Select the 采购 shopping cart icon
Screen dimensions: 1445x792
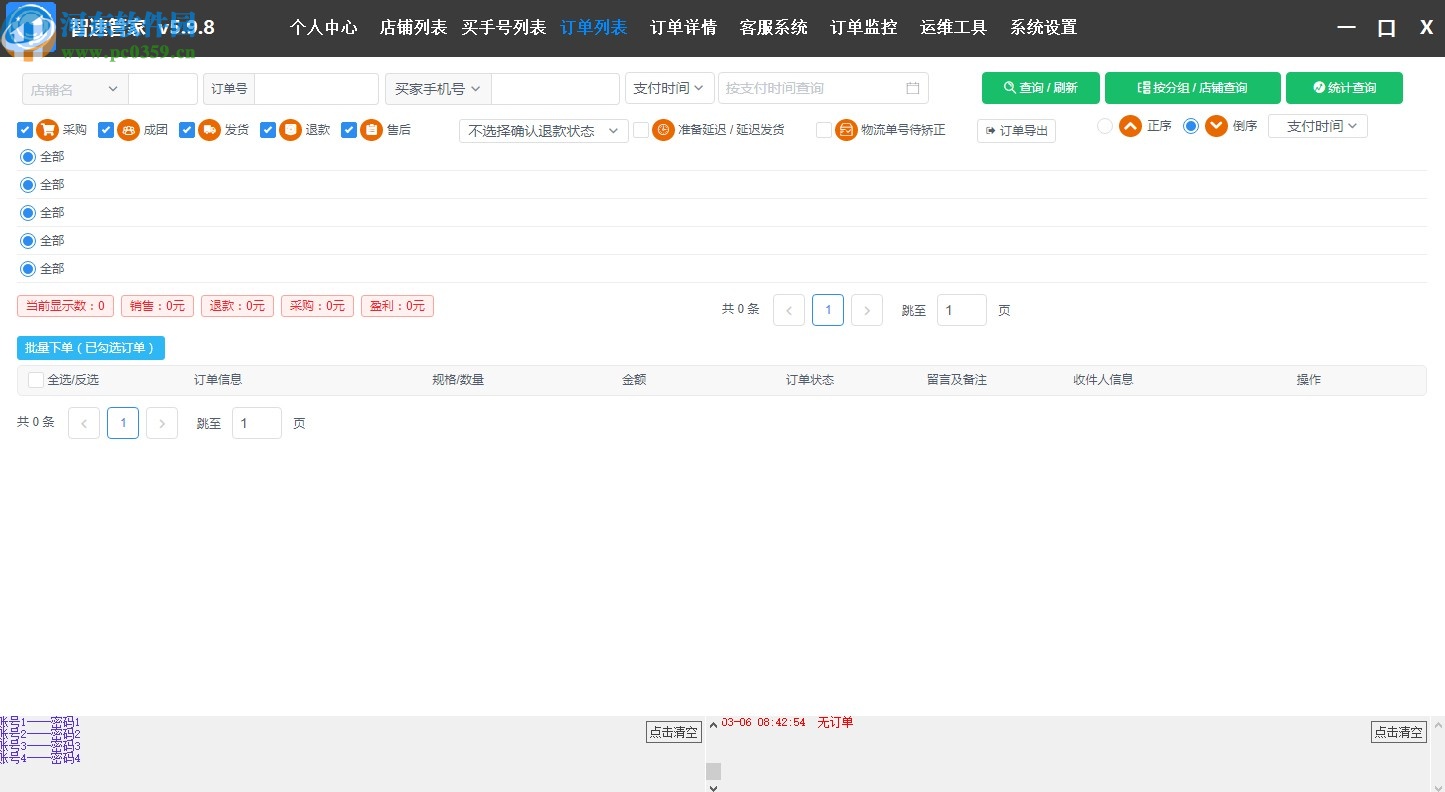click(x=47, y=129)
